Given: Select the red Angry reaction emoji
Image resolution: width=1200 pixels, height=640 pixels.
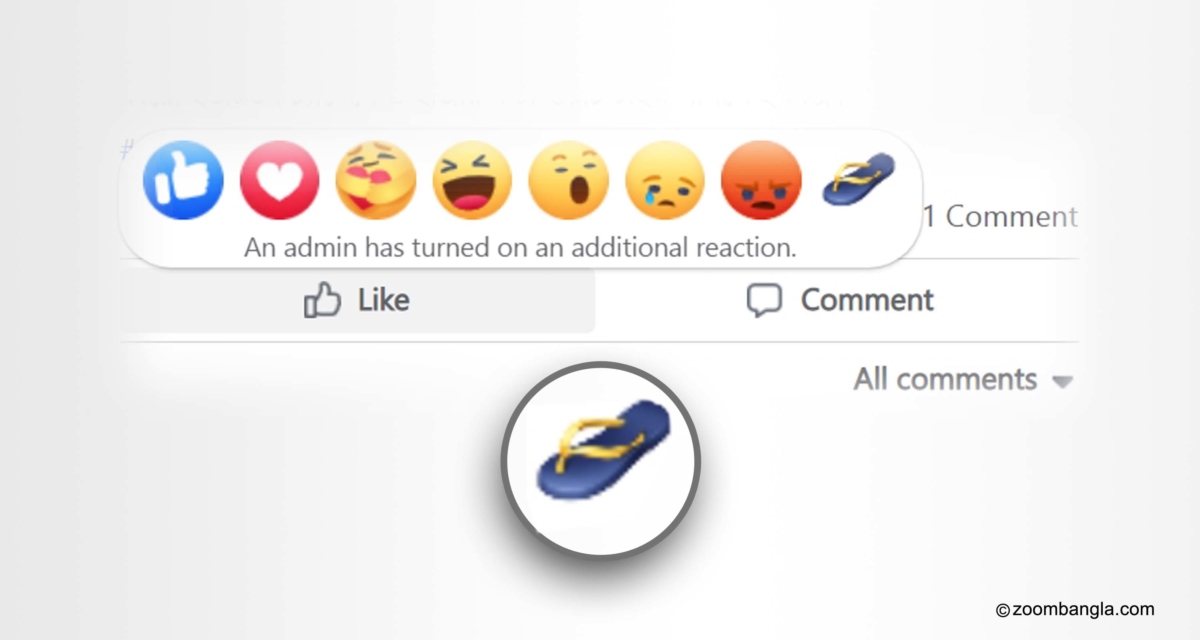Looking at the screenshot, I should tap(761, 180).
